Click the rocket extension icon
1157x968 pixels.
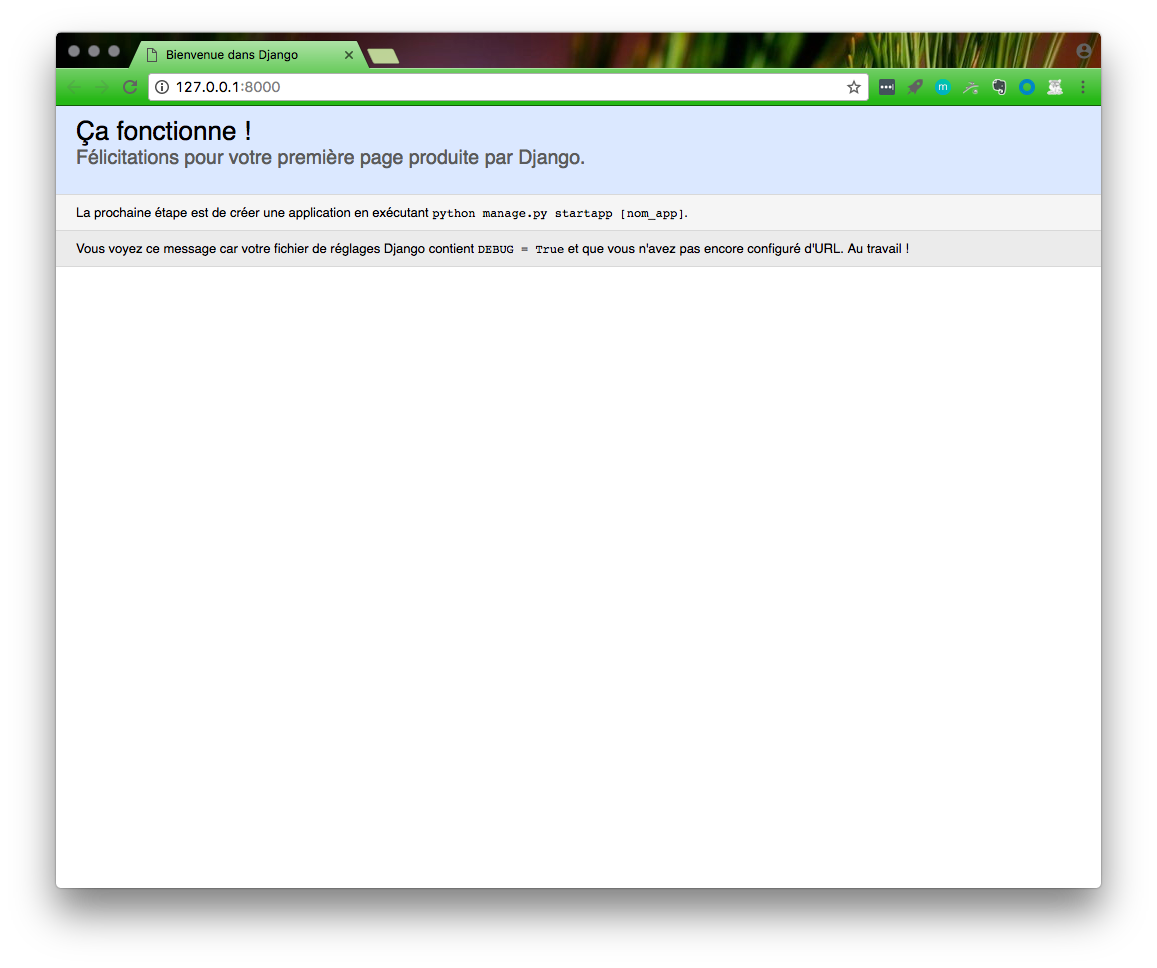(x=914, y=87)
